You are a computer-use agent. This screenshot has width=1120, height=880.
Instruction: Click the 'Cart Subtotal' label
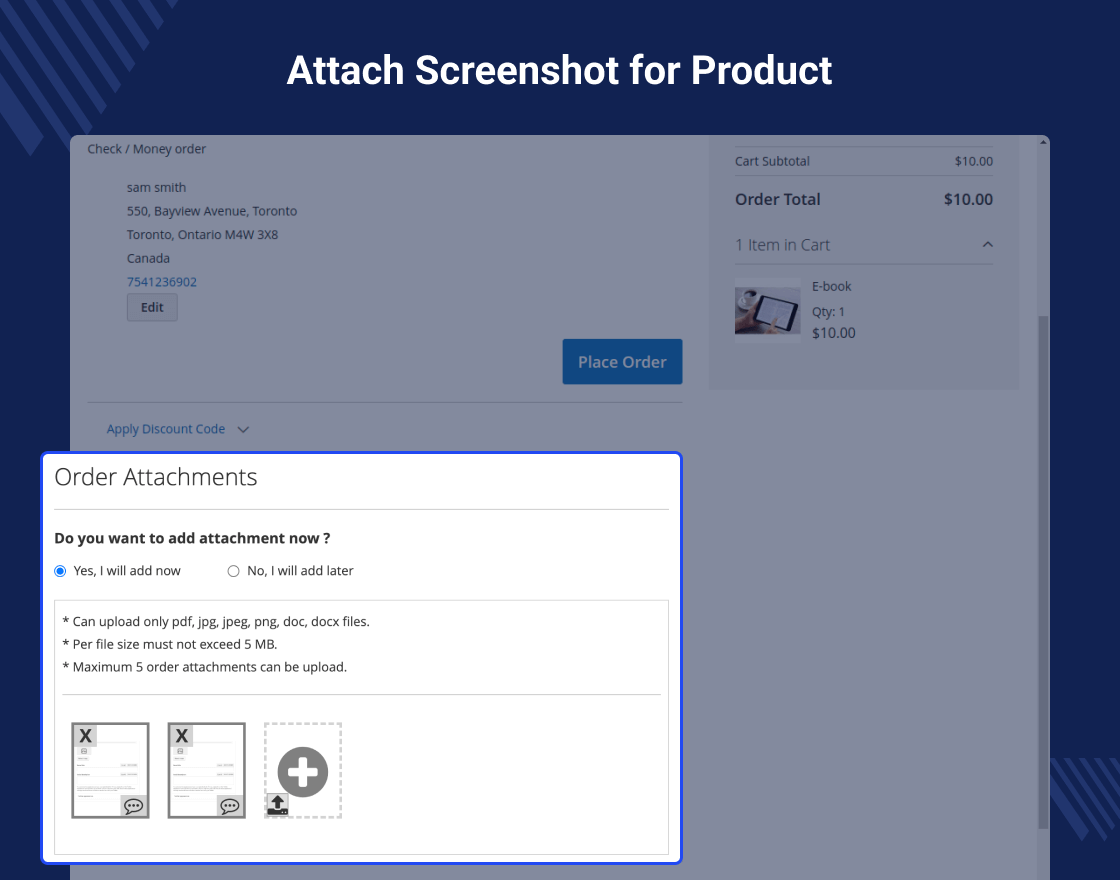click(772, 161)
